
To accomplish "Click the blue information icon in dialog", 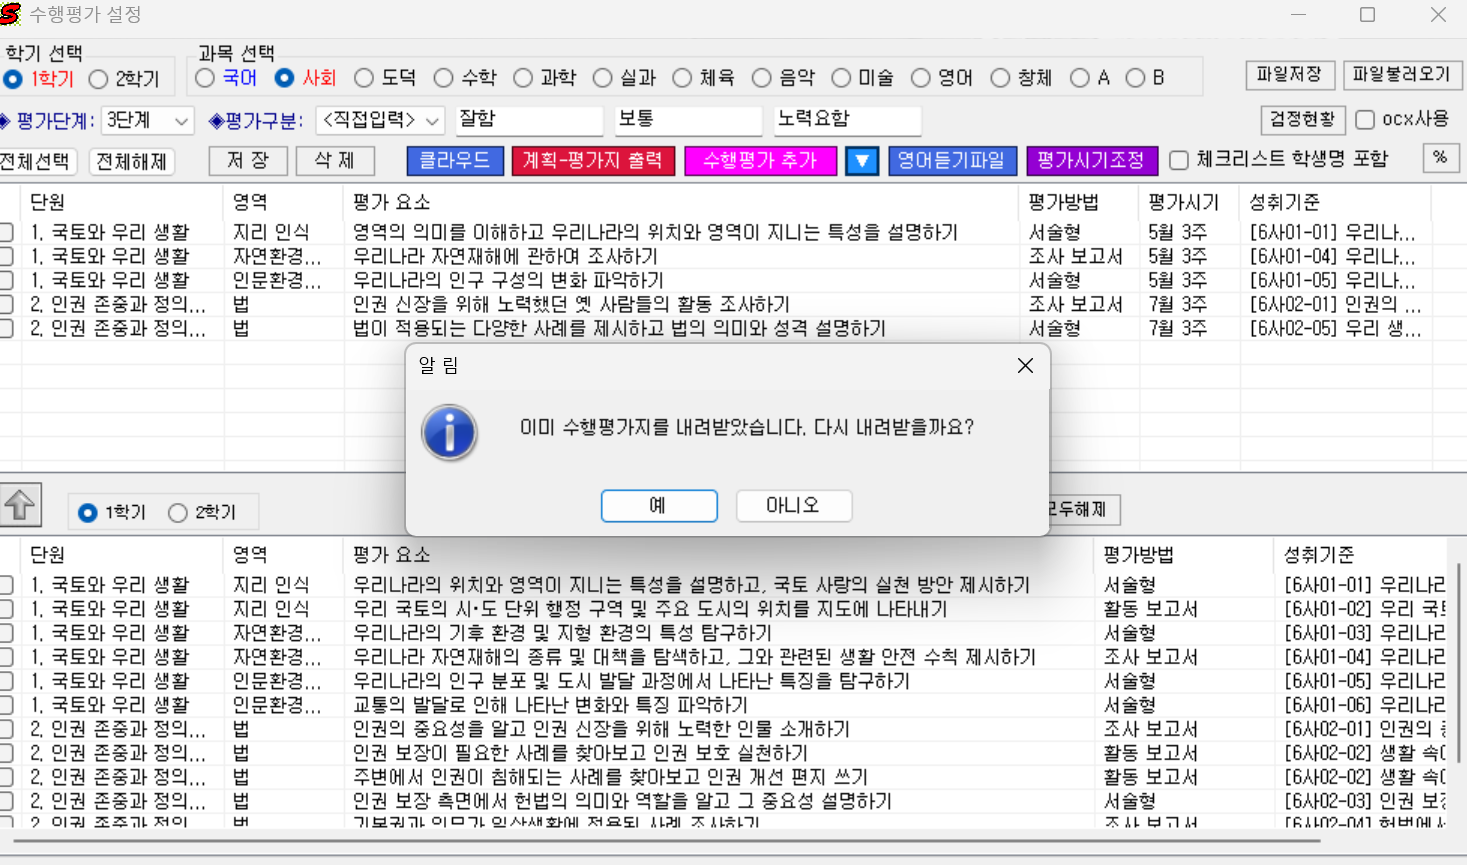I will pos(449,433).
